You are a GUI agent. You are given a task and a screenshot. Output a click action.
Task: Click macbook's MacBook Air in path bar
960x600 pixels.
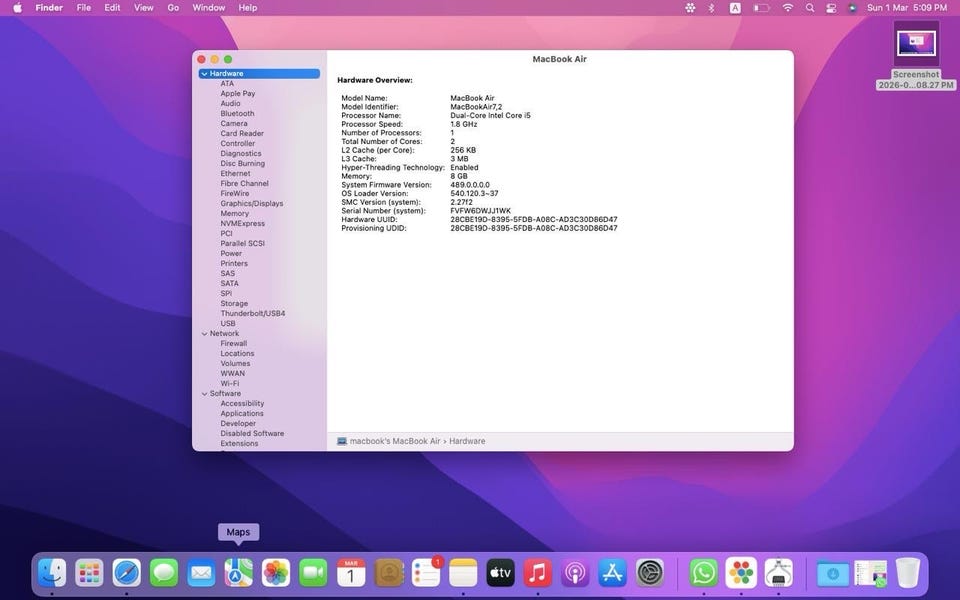click(394, 441)
